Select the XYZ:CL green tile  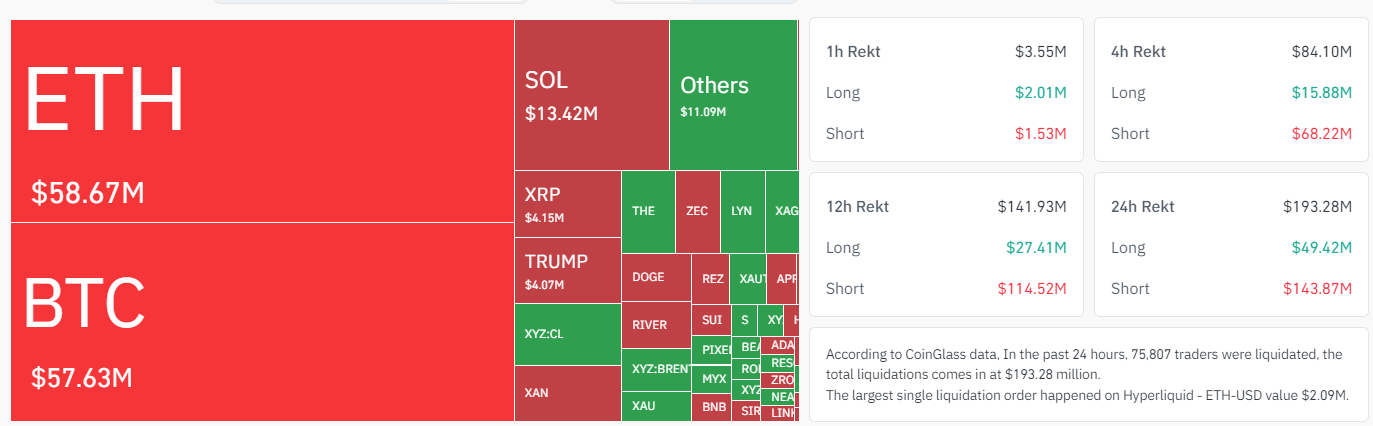tap(567, 334)
